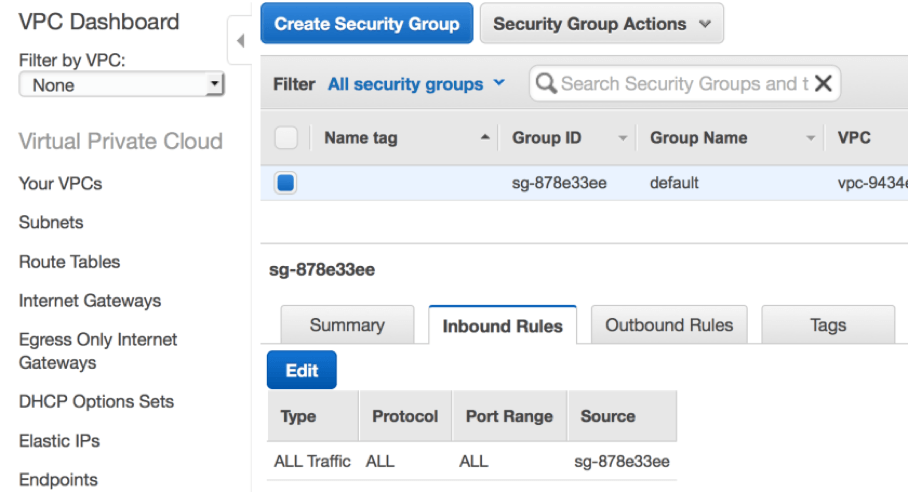Uncheck the sg-878e33ee row checkbox

point(285,183)
